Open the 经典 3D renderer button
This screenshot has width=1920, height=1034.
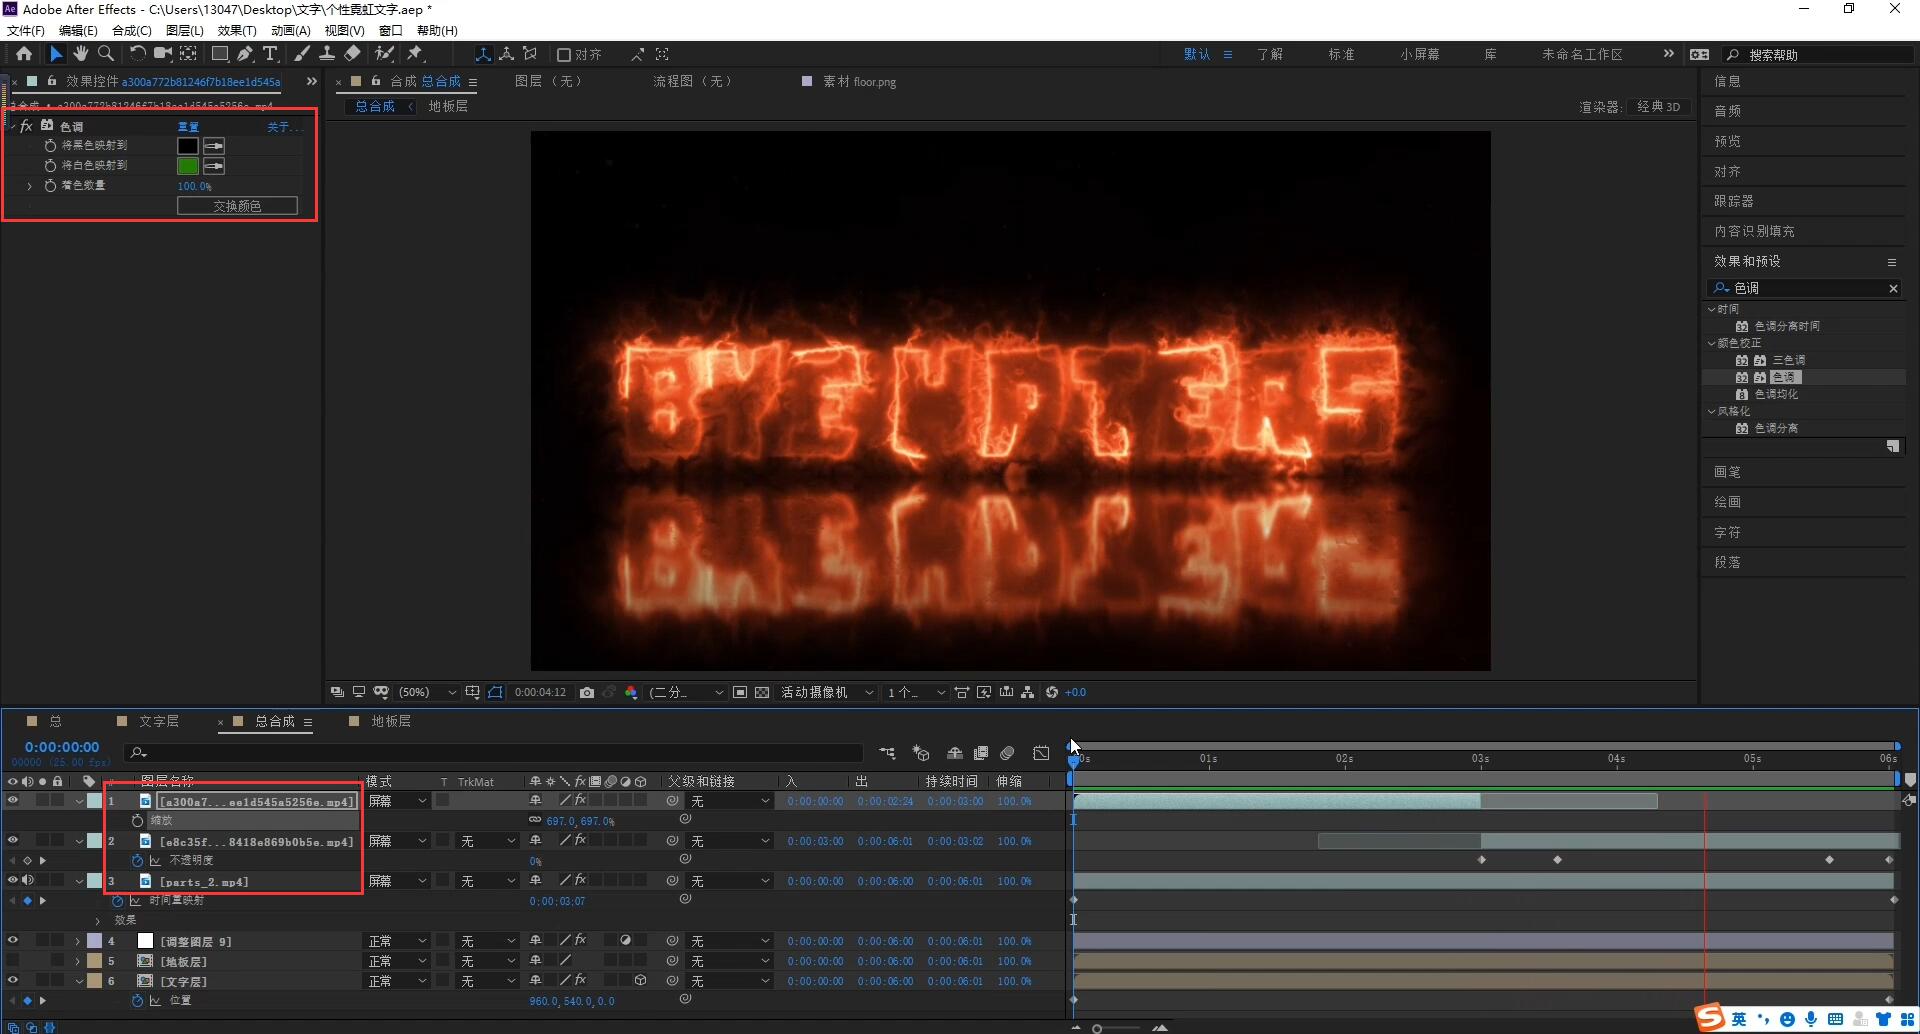(x=1659, y=107)
